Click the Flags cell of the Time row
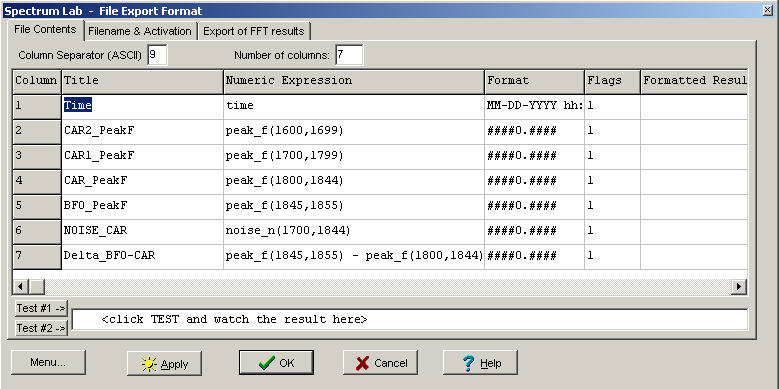This screenshot has width=779, height=389. 612,107
